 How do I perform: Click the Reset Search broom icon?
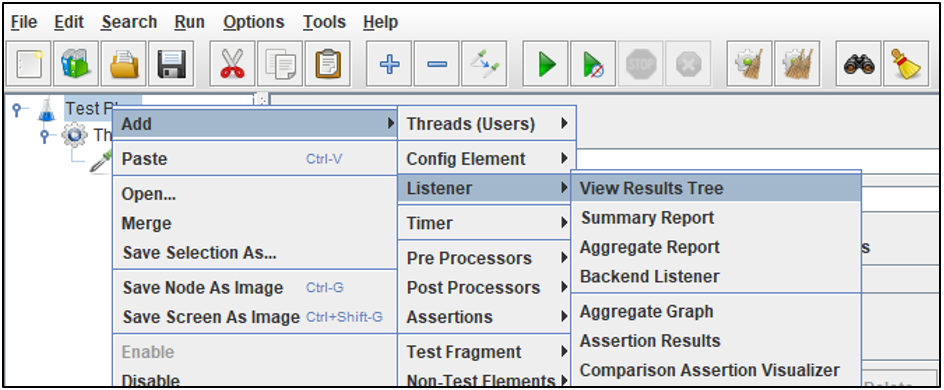906,64
